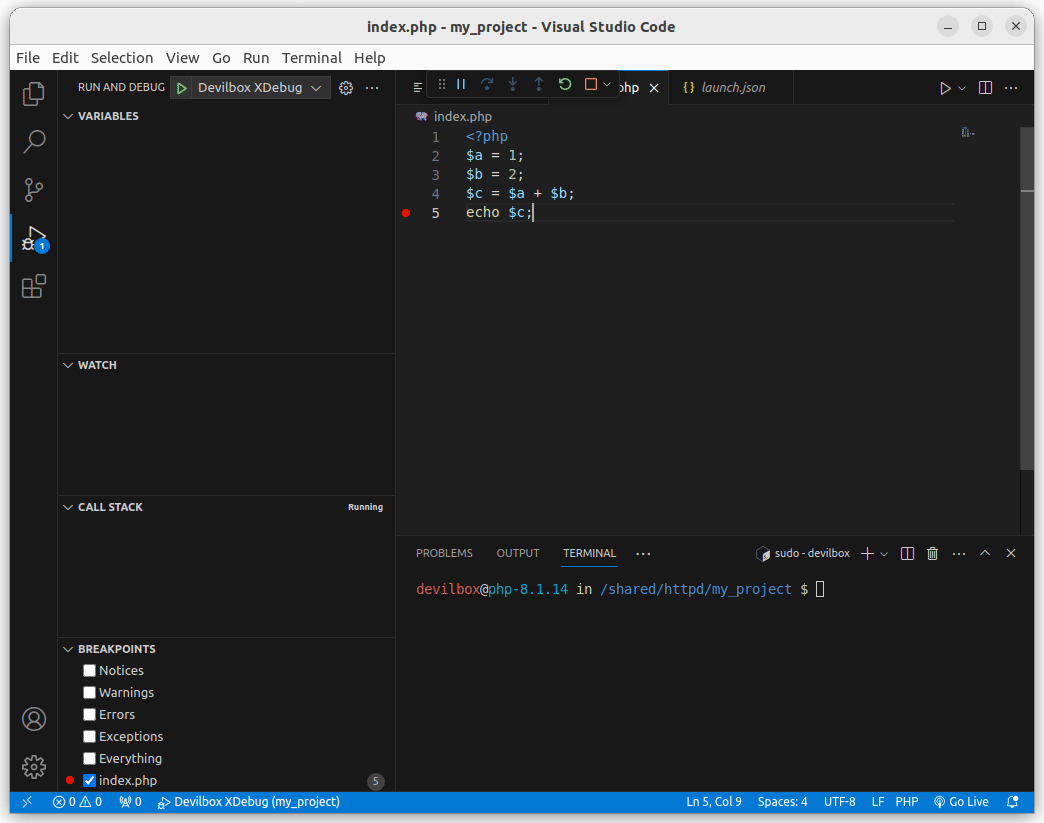This screenshot has height=823, width=1044.
Task: Enable the Notices breakpoint checkbox
Action: coord(89,670)
